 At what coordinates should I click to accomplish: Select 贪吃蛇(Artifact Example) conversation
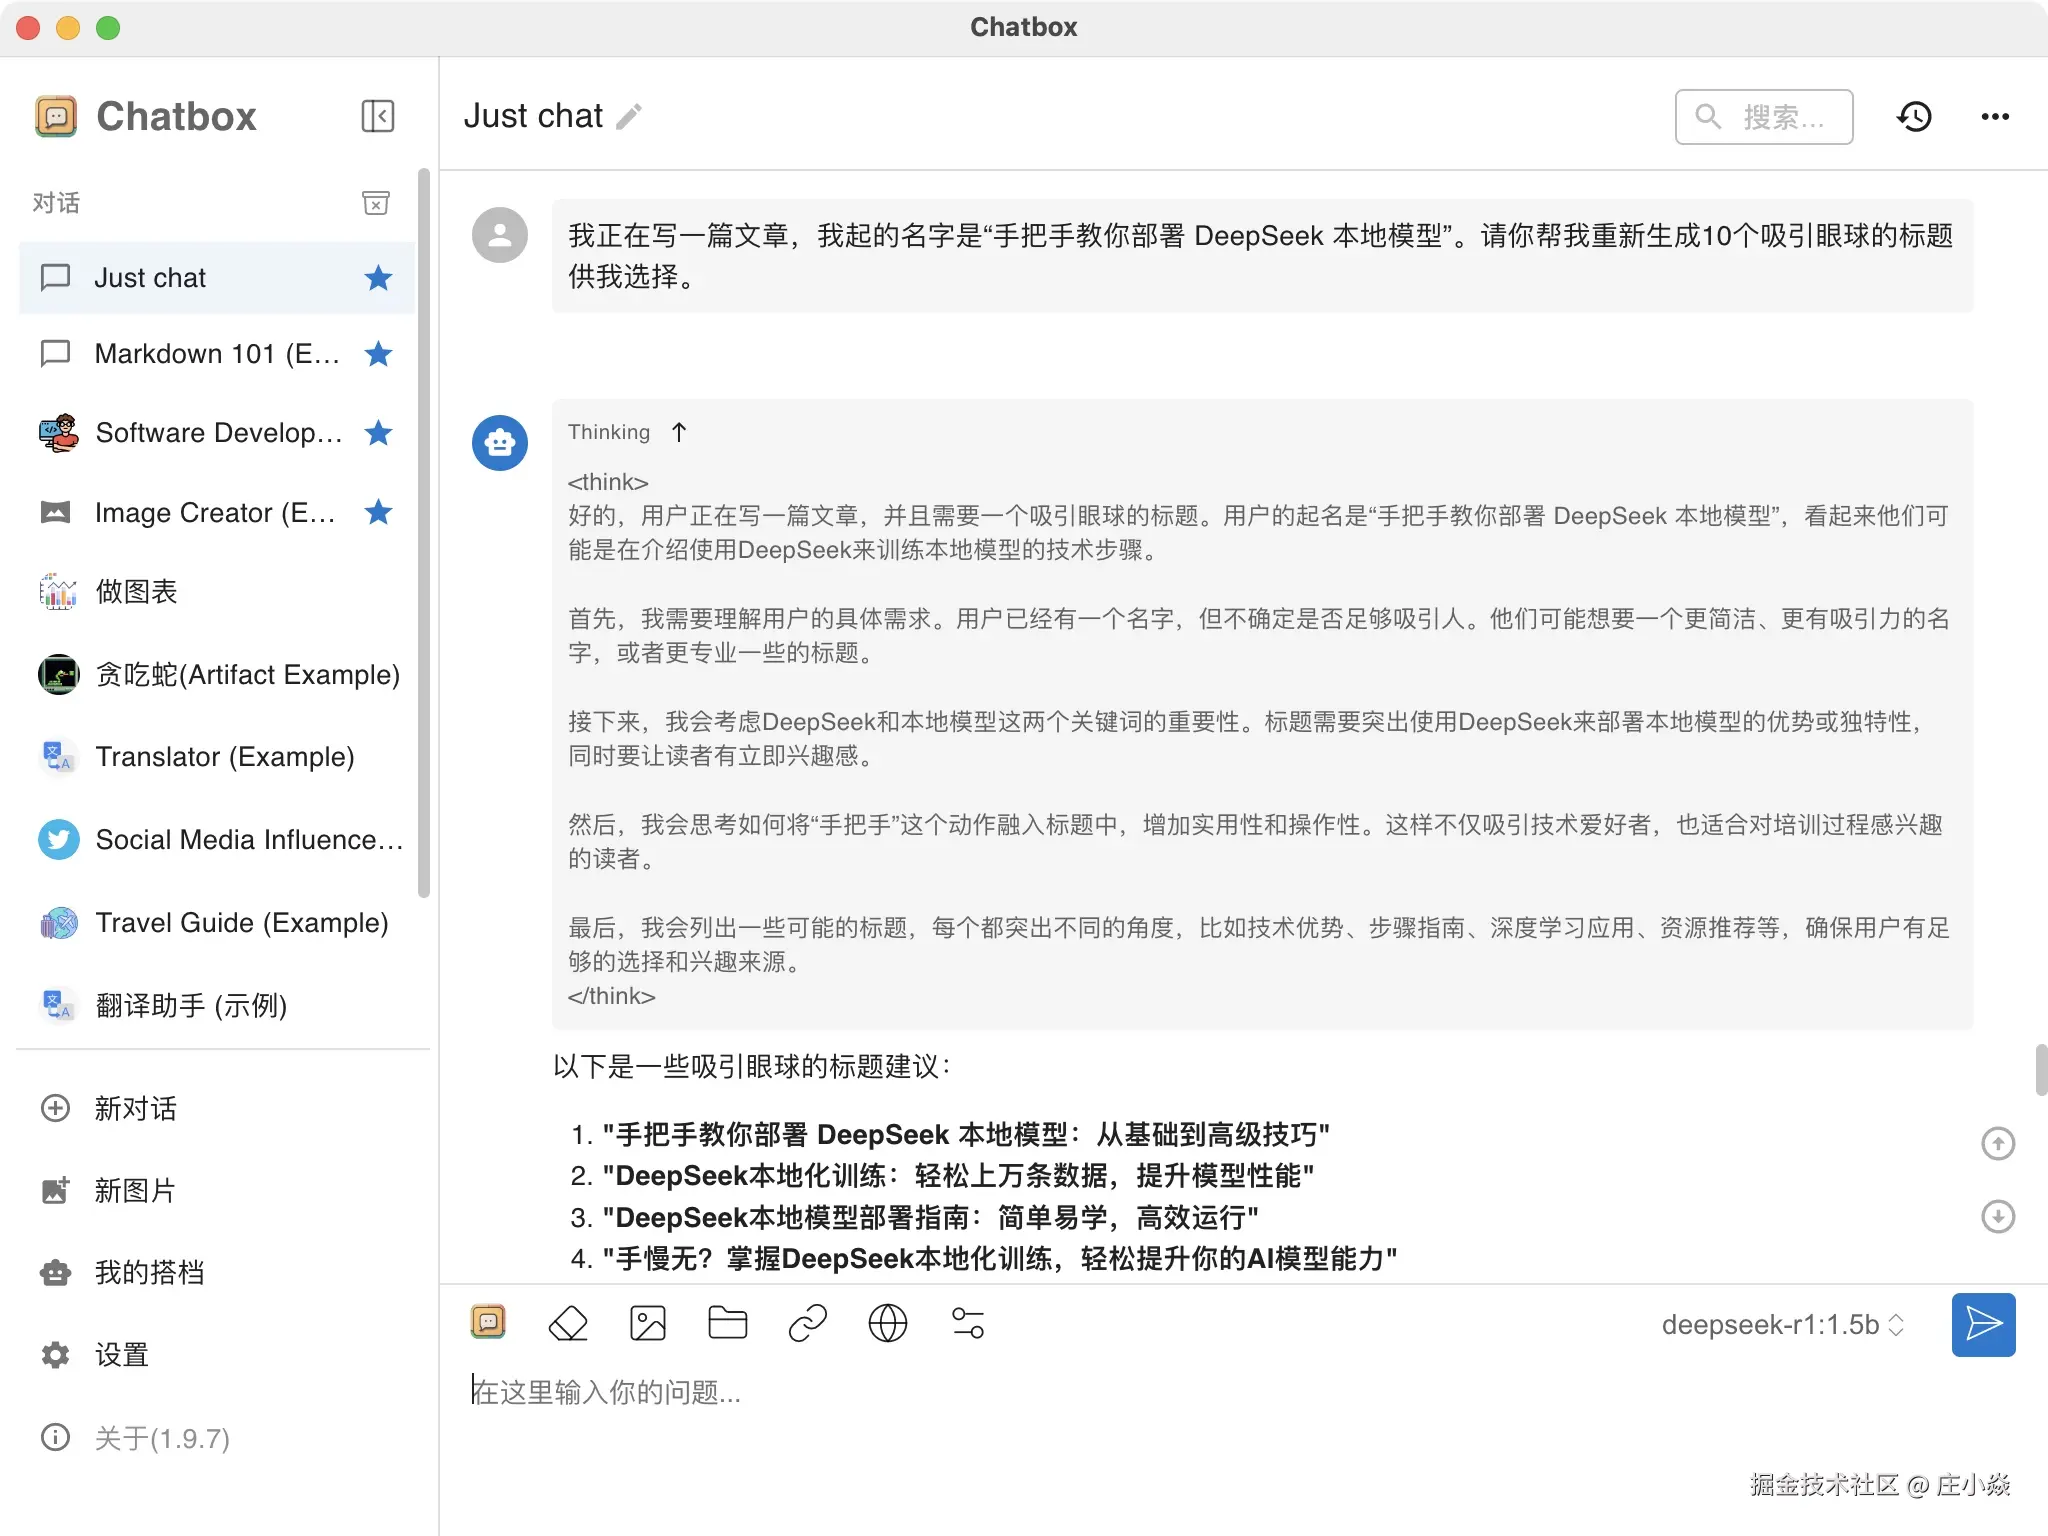[246, 675]
